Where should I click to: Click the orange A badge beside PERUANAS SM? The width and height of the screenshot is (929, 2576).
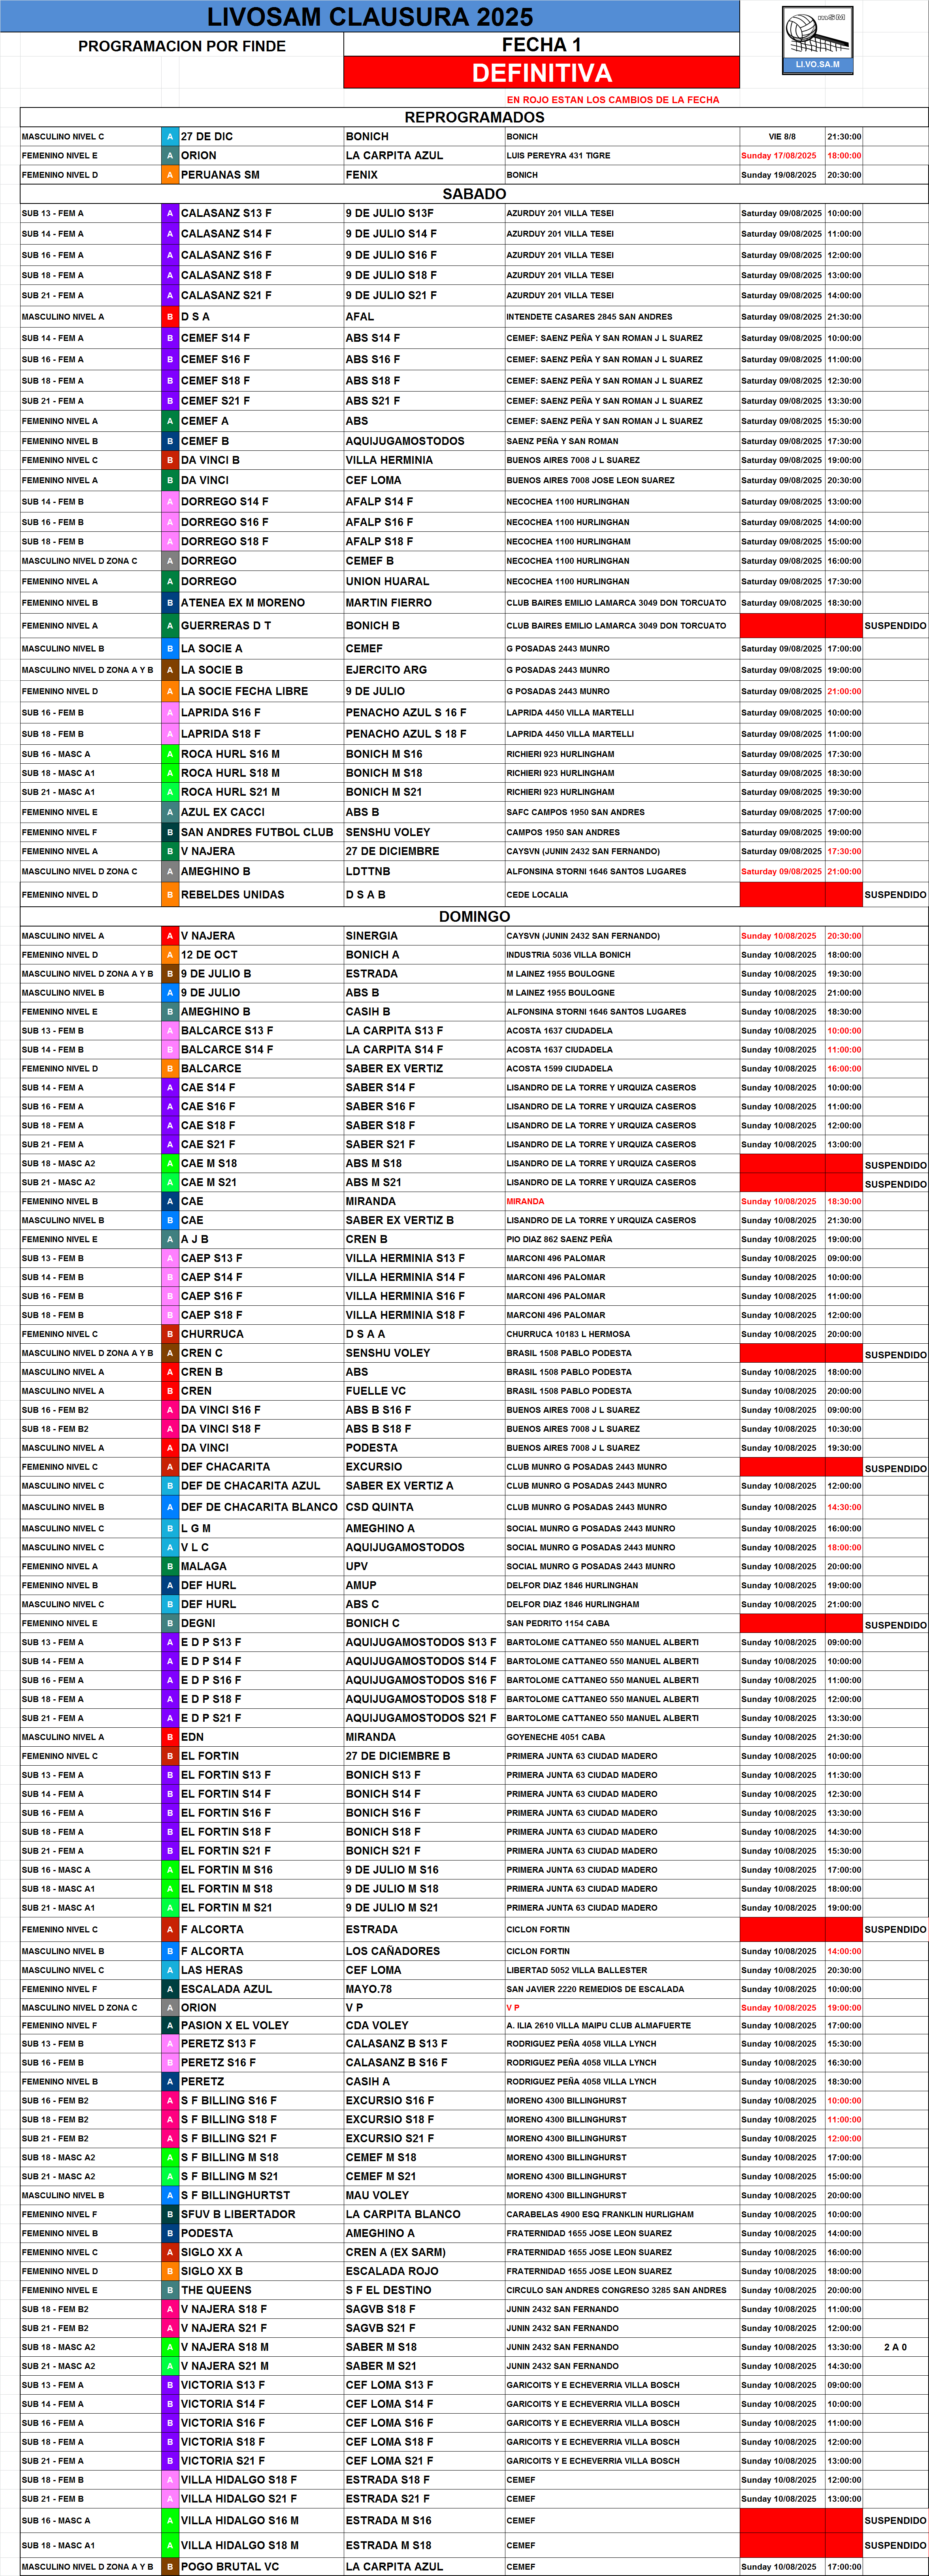(170, 175)
